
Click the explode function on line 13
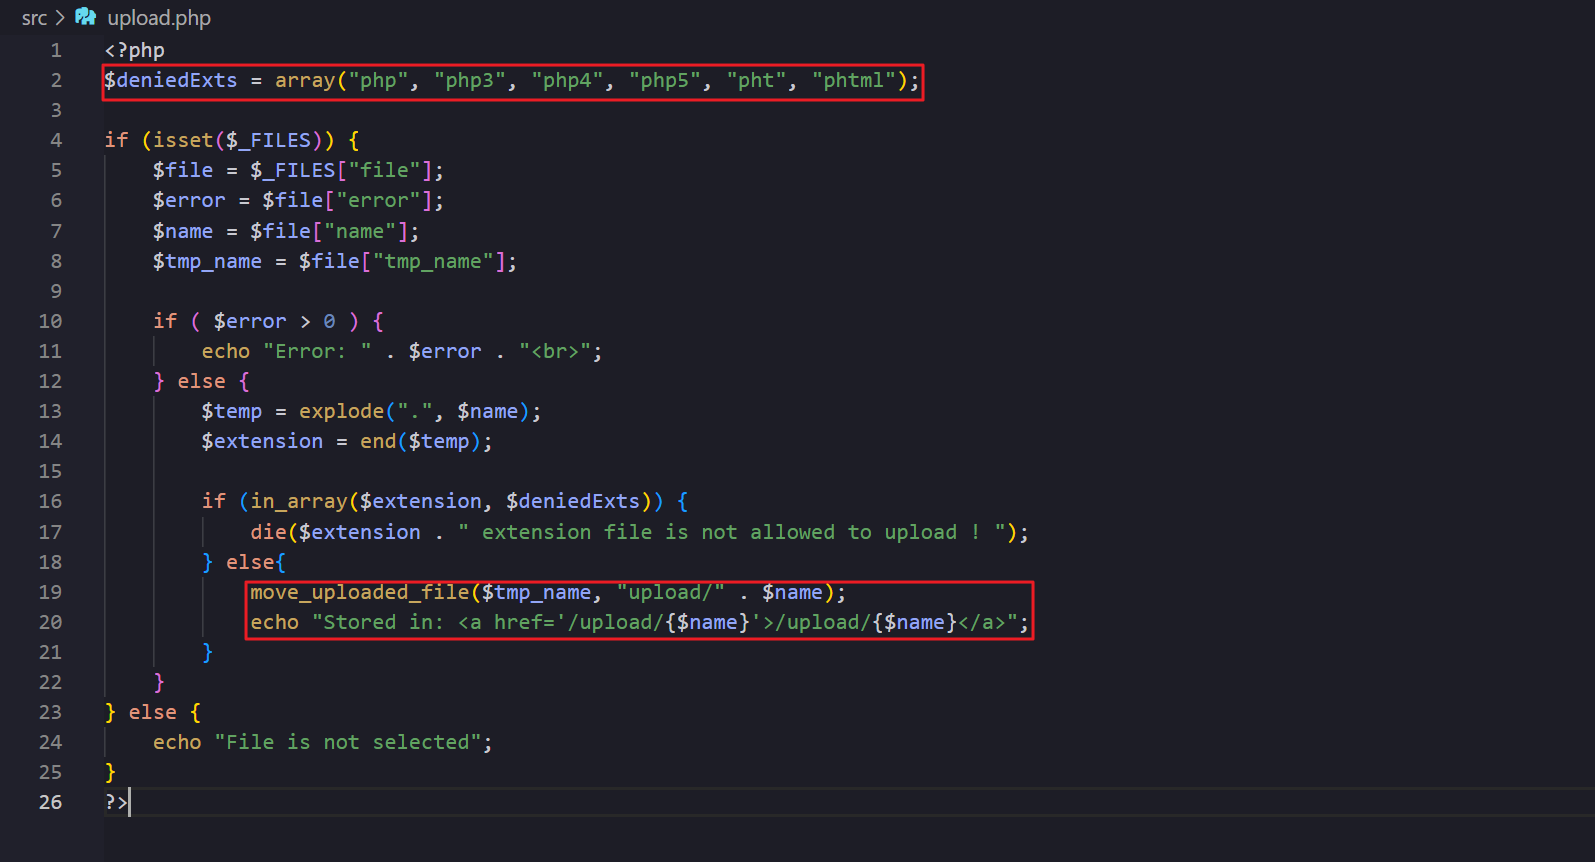click(341, 412)
